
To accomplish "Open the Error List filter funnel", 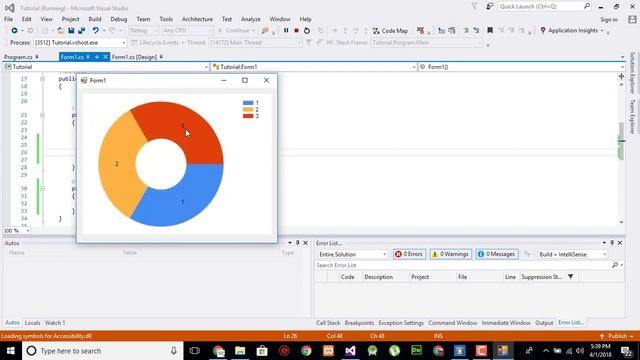I will click(x=571, y=277).
